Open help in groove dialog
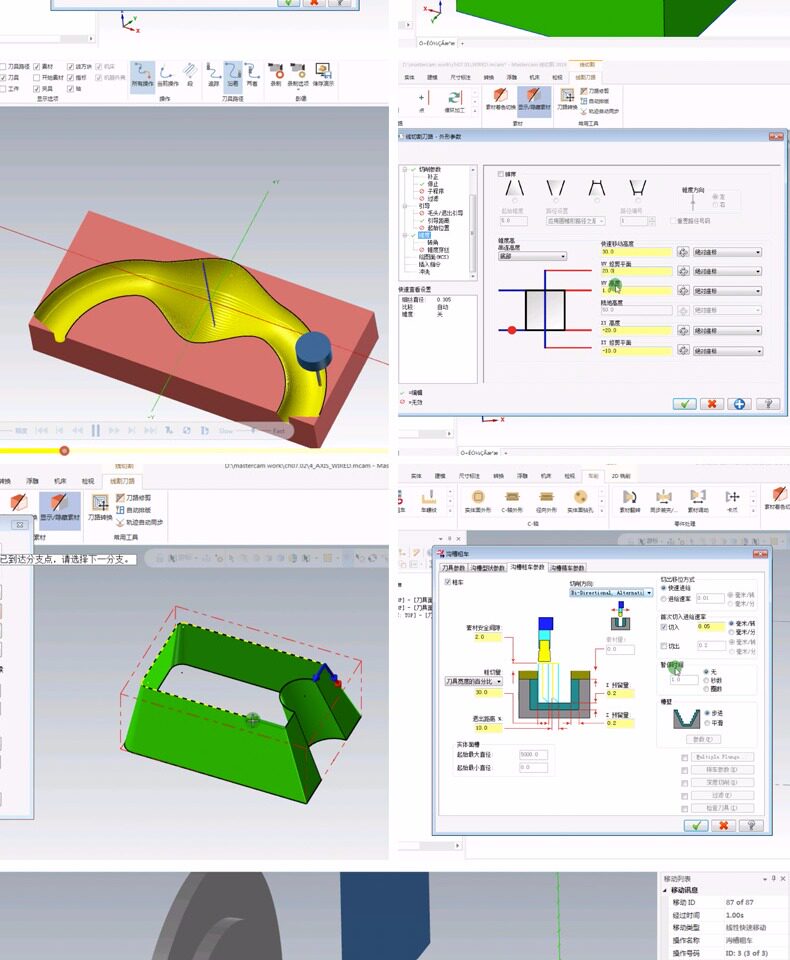 tap(751, 825)
